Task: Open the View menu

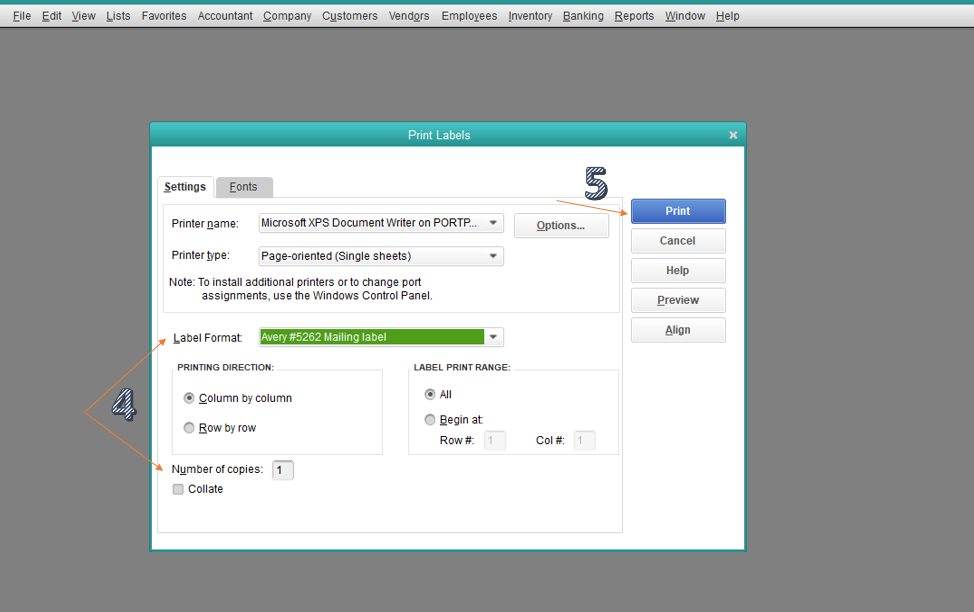Action: (x=83, y=16)
